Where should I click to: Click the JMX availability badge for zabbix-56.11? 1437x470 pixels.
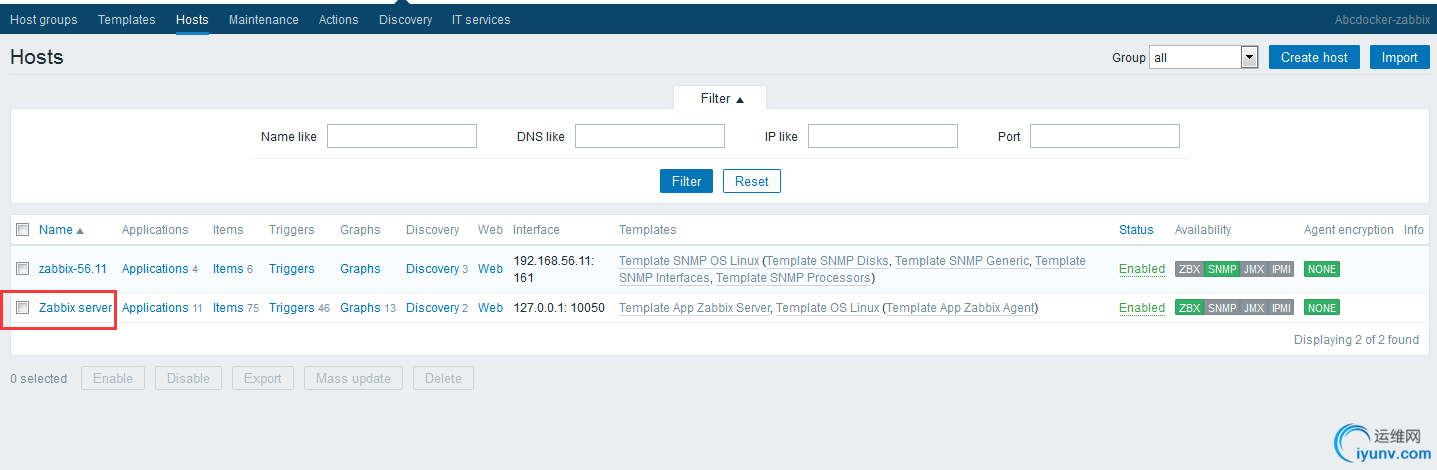point(1253,269)
